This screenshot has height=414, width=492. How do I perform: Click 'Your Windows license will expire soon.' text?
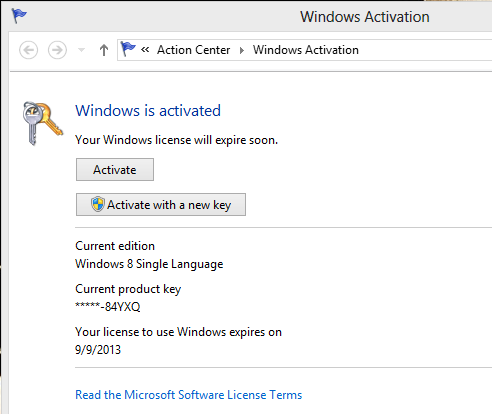176,140
